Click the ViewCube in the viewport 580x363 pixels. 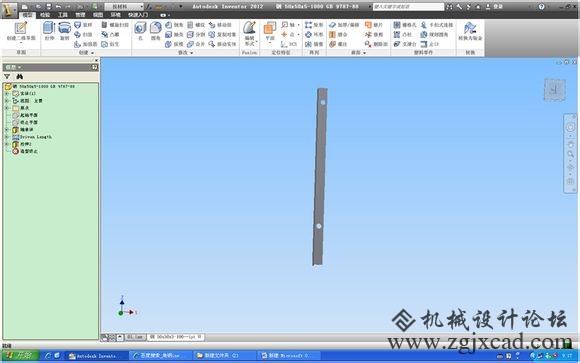[x=554, y=90]
